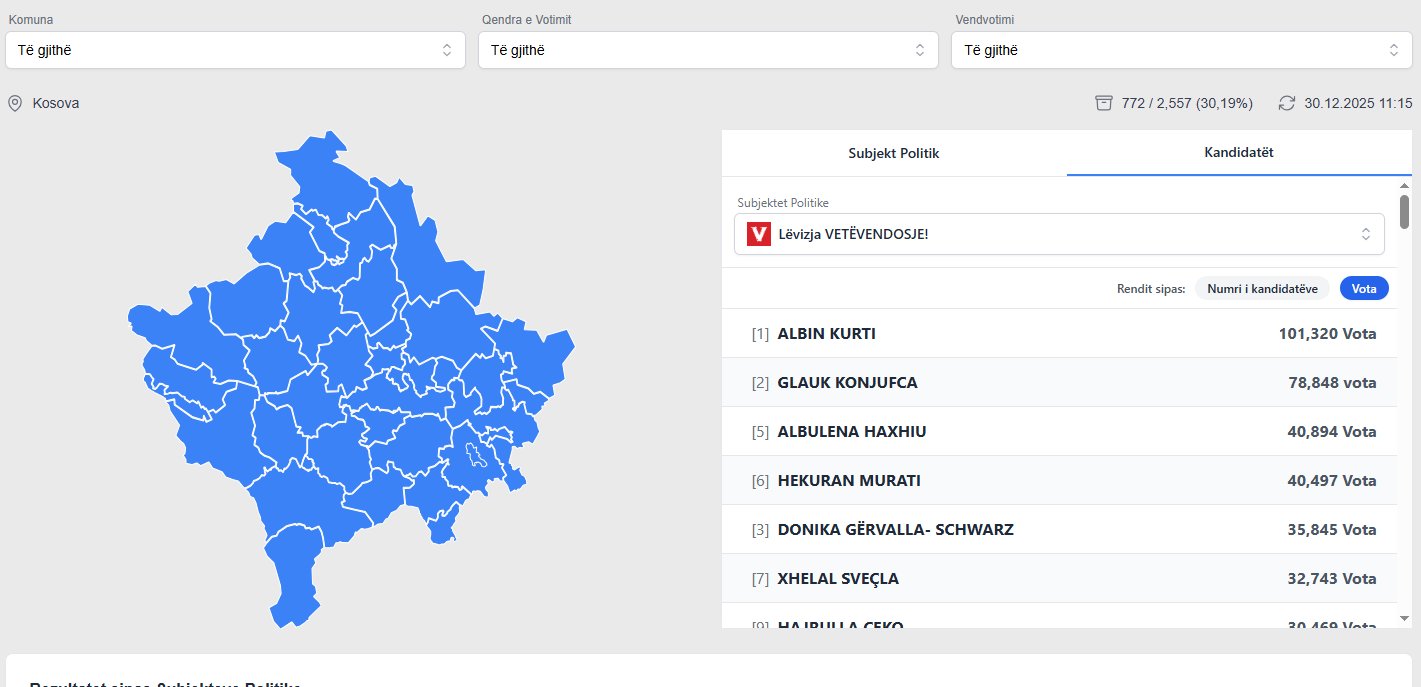
Task: Click scrollbar down arrow in candidates panel
Action: (x=1404, y=619)
